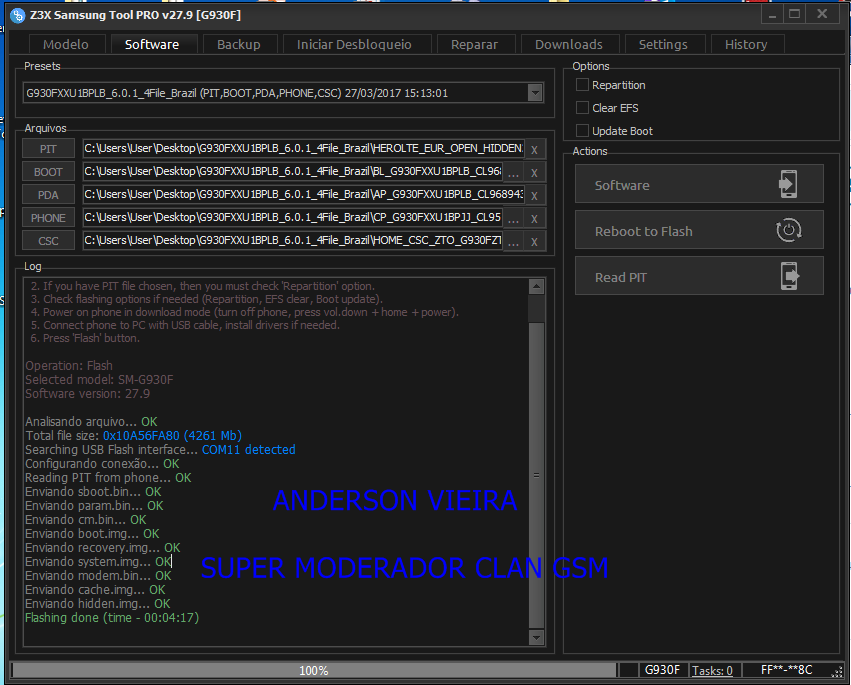Screen dimensions: 851x685
Task: Click 'COM11 detected' in the log
Action: (249, 449)
